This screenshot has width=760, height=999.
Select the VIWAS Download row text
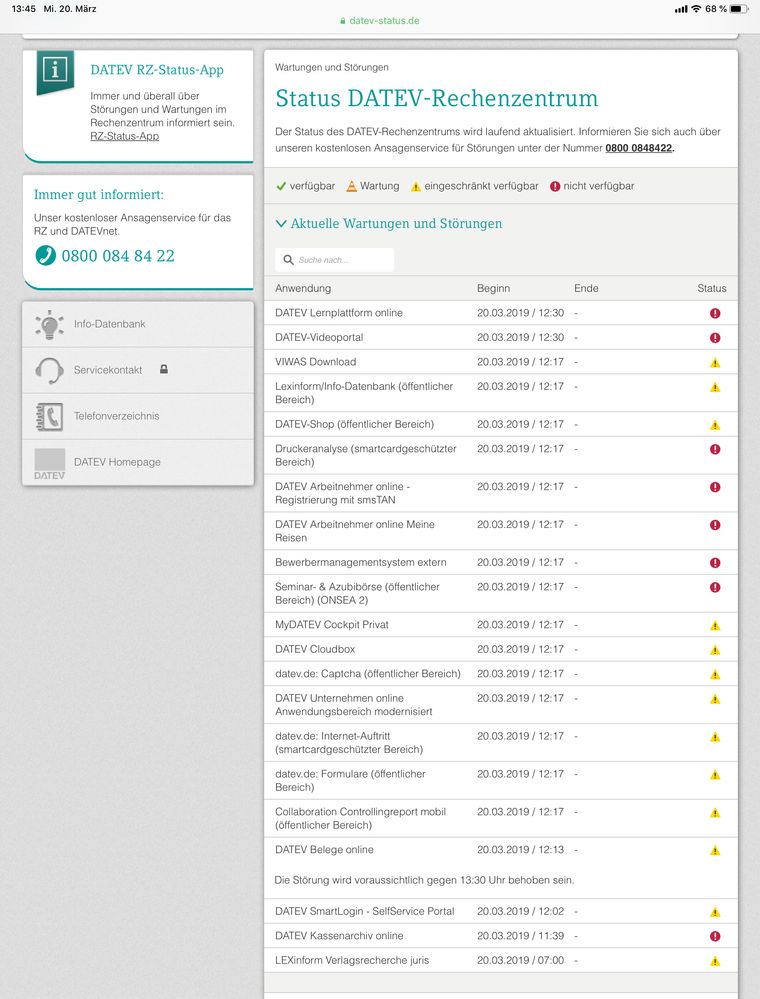[315, 362]
